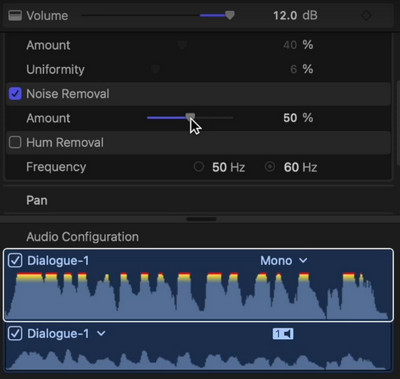Click the Volume film-strip icon
Screen dimensions: 400x379
pos(15,15)
